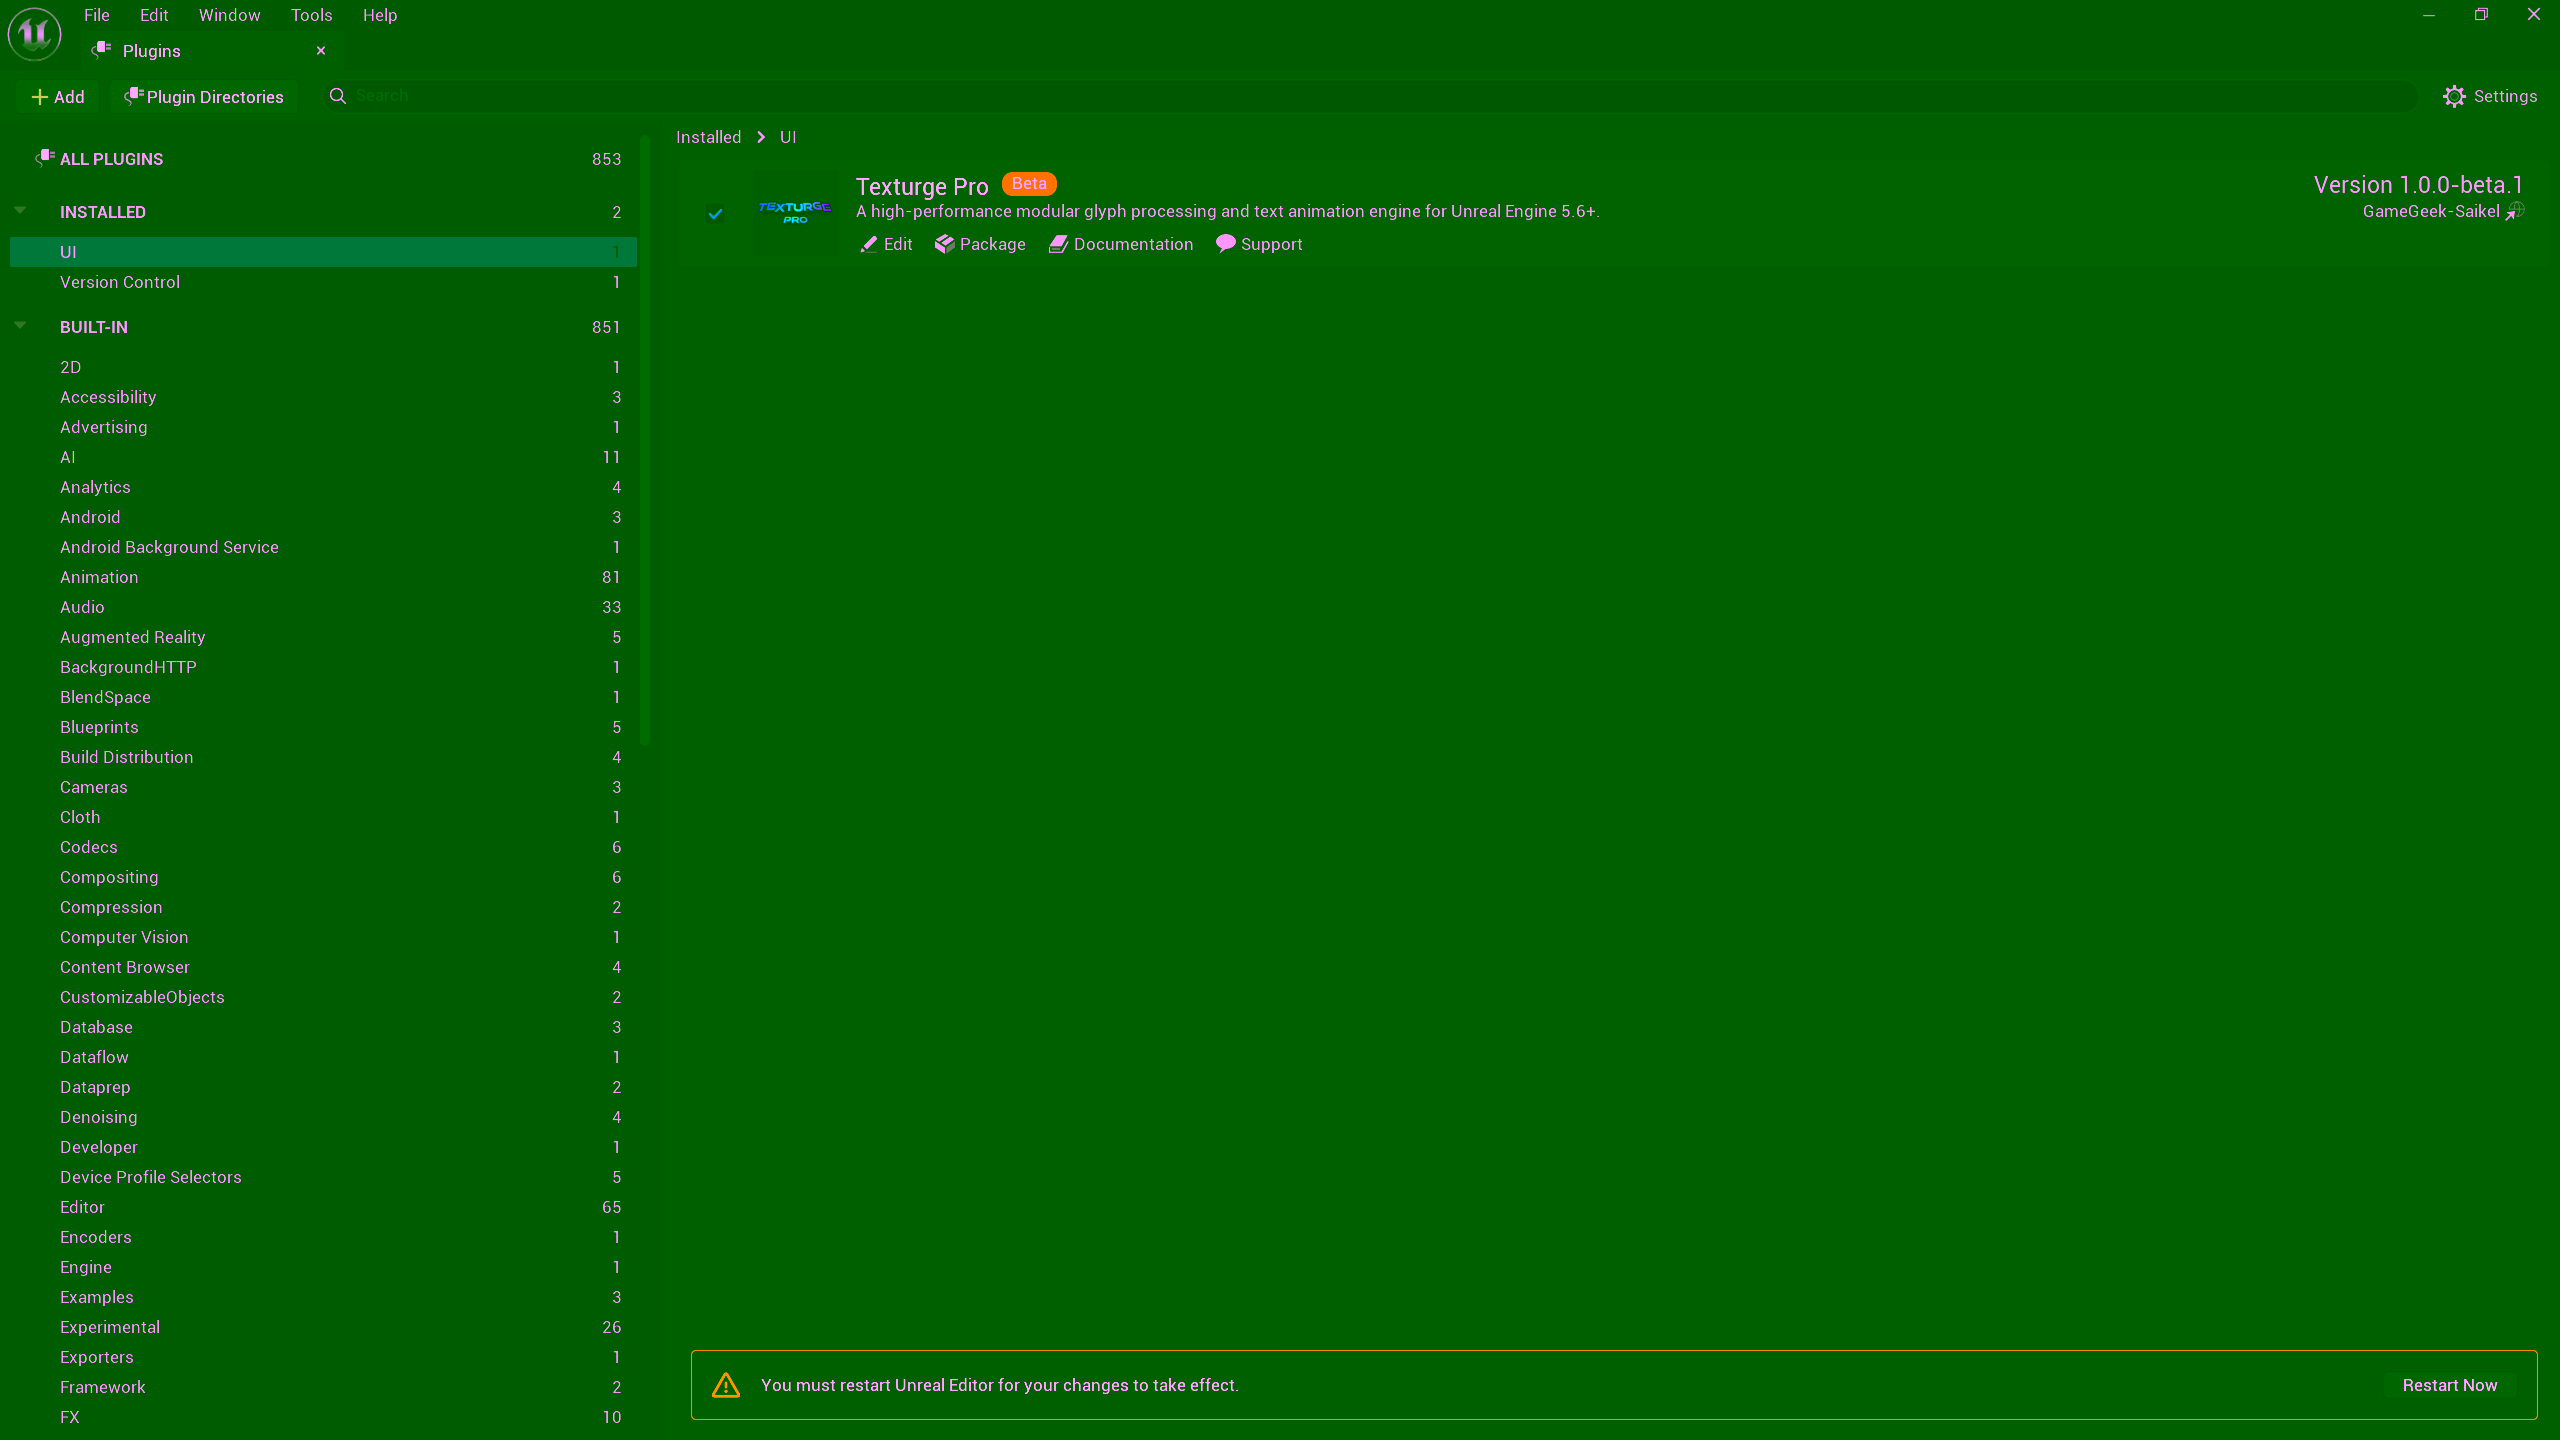Select the Database category
The height and width of the screenshot is (1440, 2560).
coord(323,1027)
